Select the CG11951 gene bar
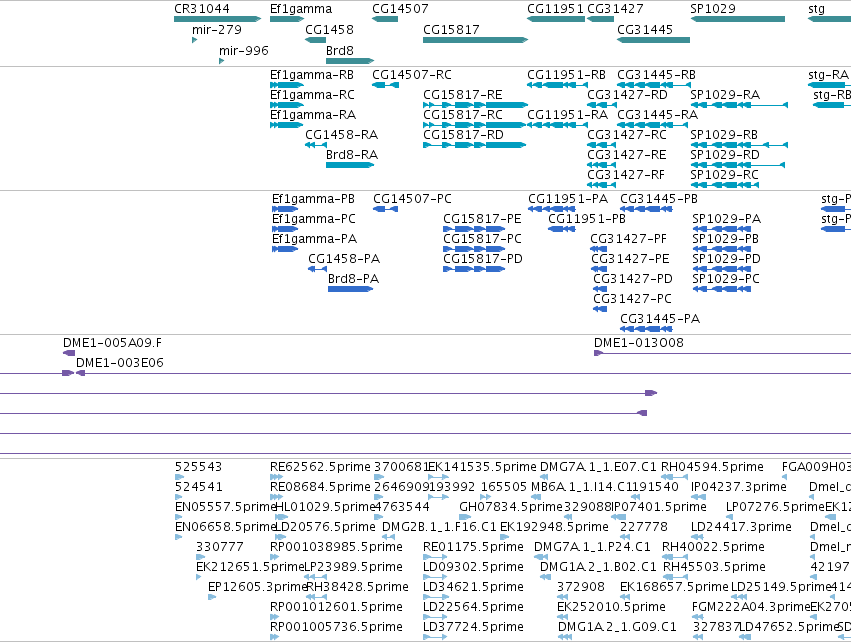 click(x=556, y=19)
